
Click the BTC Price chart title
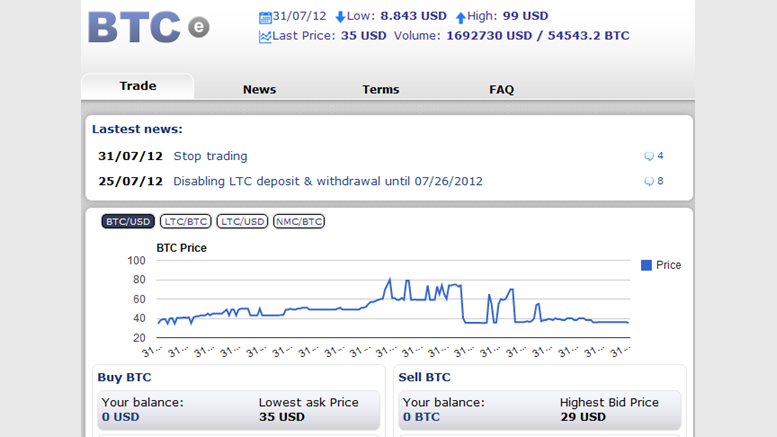(x=181, y=248)
